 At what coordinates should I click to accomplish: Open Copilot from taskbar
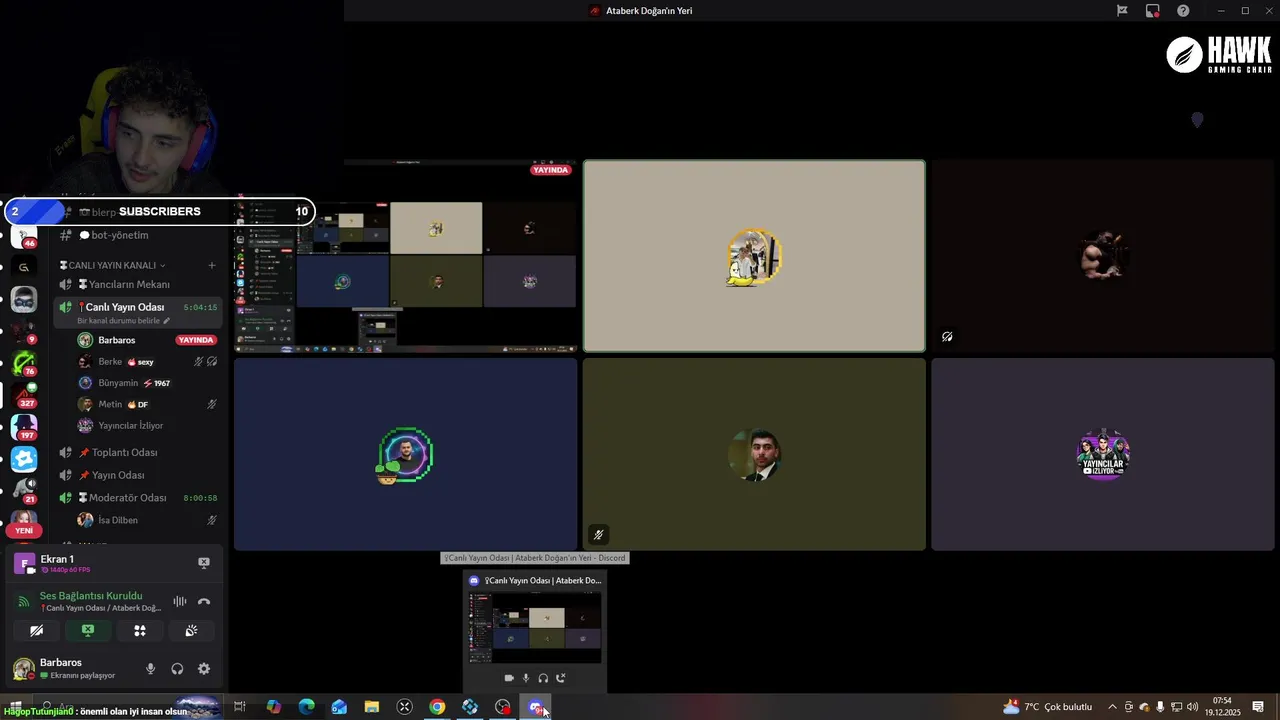(273, 707)
